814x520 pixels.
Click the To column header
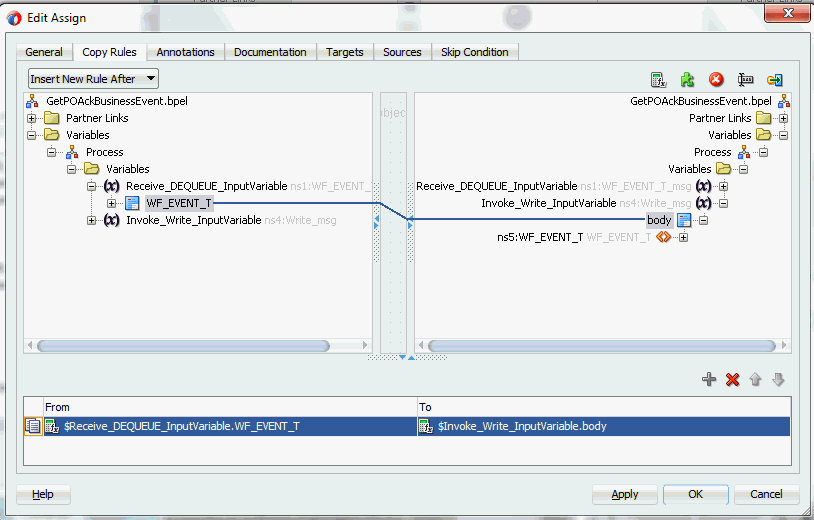pos(604,407)
